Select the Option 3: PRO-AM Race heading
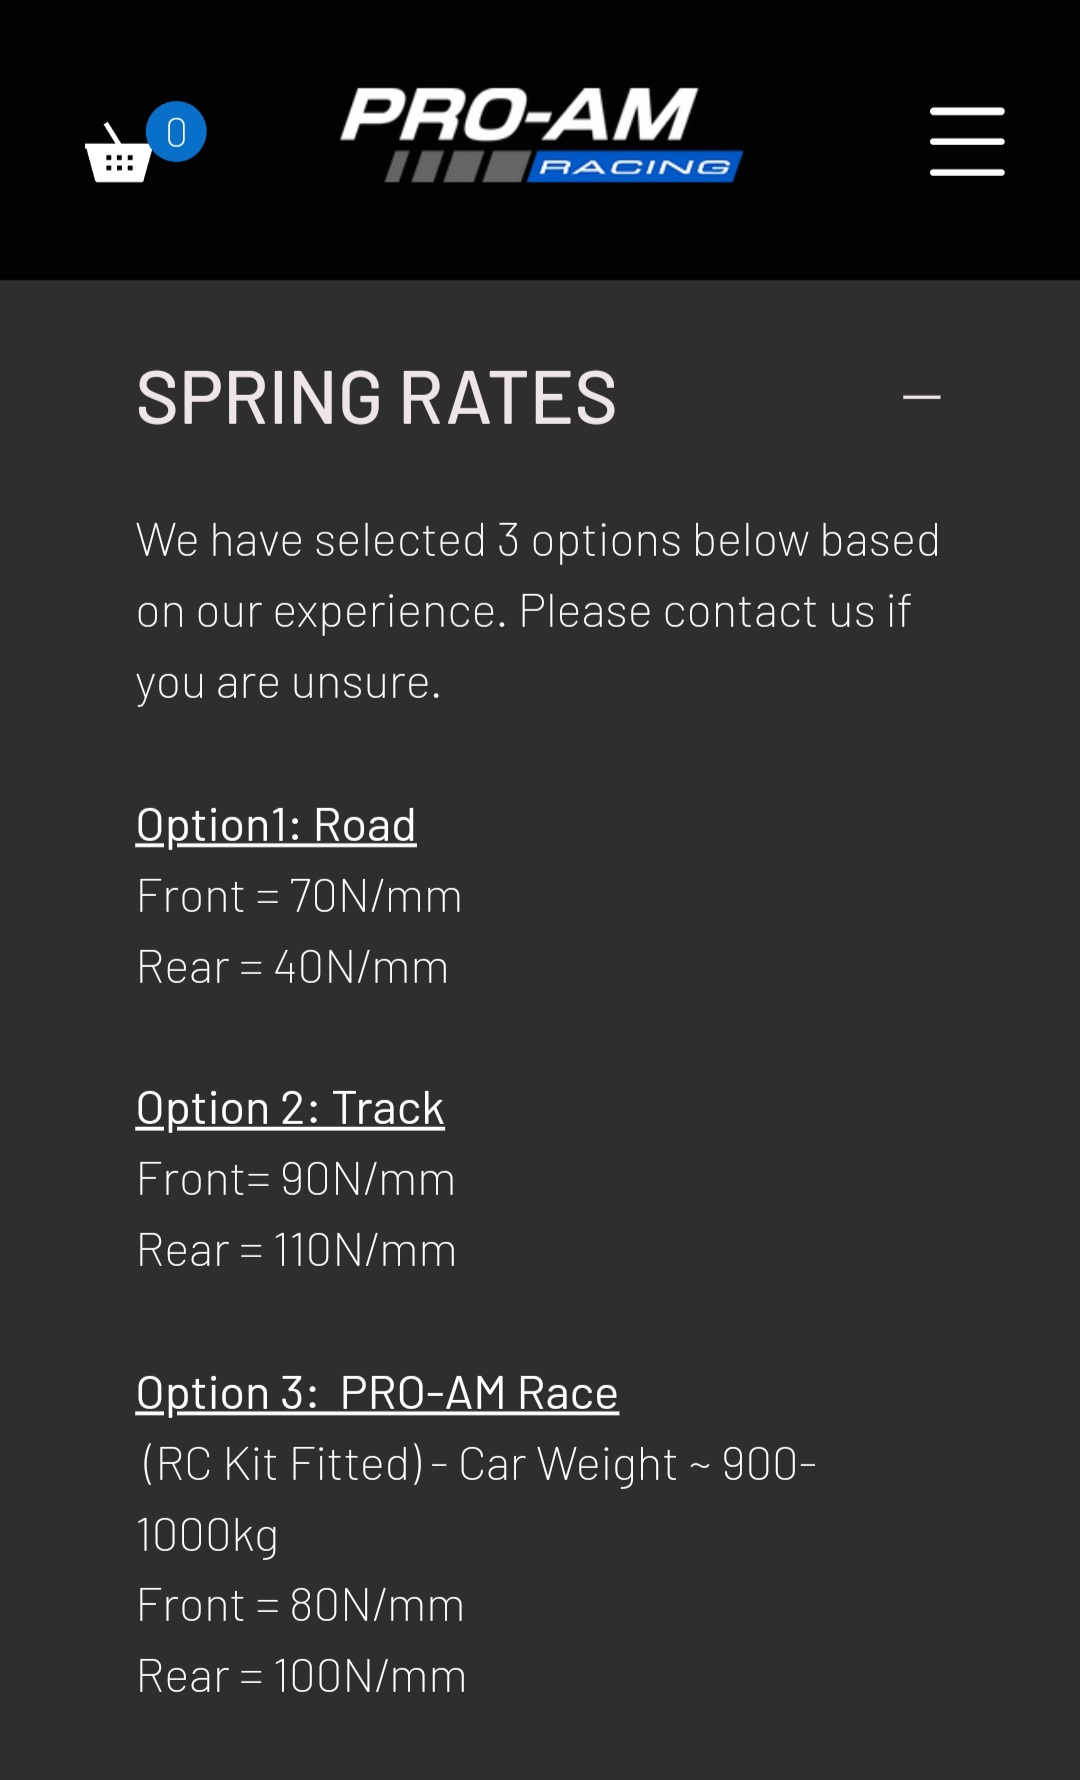 pyautogui.click(x=377, y=1393)
